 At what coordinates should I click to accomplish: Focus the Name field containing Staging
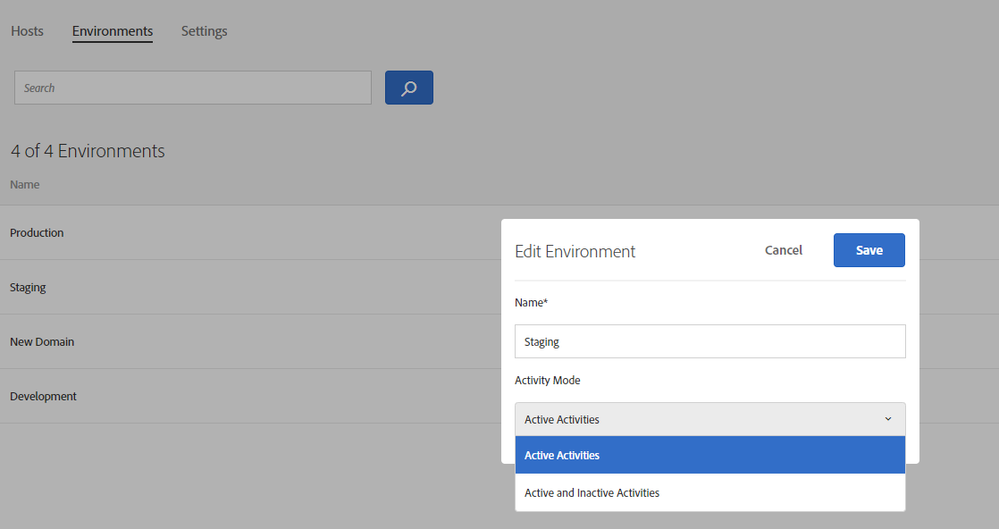point(710,341)
